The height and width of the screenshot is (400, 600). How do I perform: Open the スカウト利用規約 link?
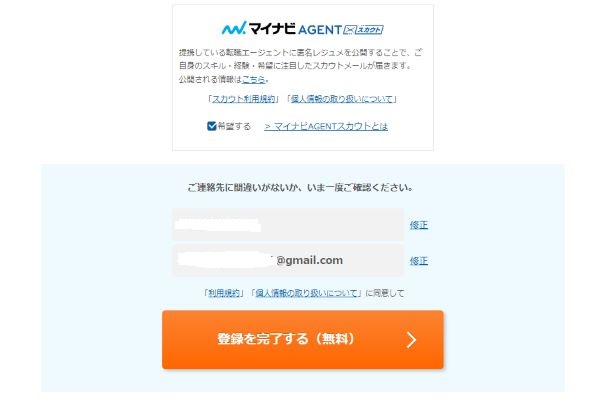pos(243,99)
